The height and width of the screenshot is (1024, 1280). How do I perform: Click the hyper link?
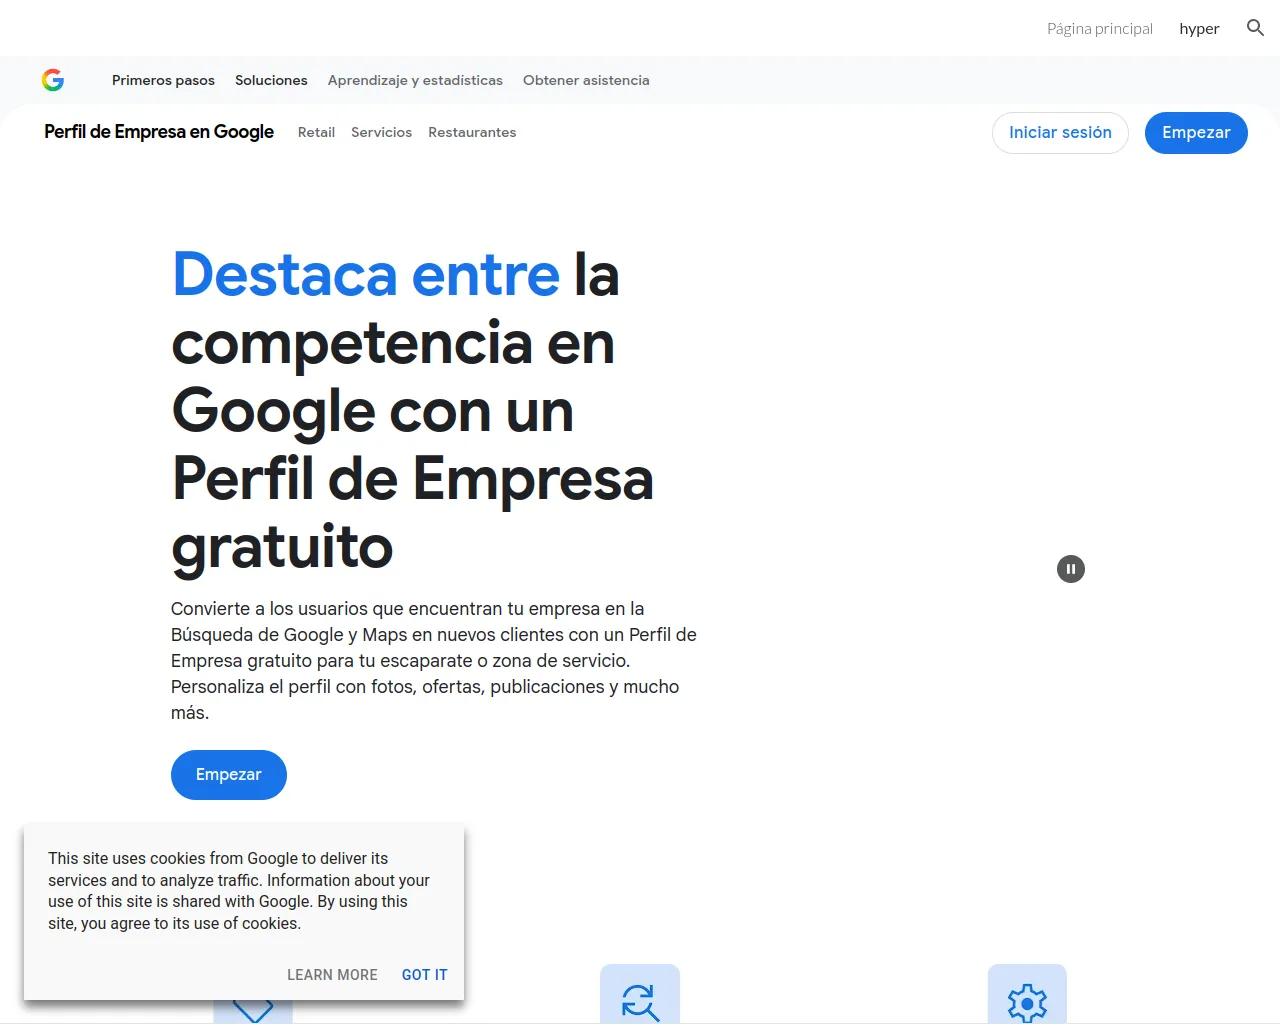click(1199, 28)
